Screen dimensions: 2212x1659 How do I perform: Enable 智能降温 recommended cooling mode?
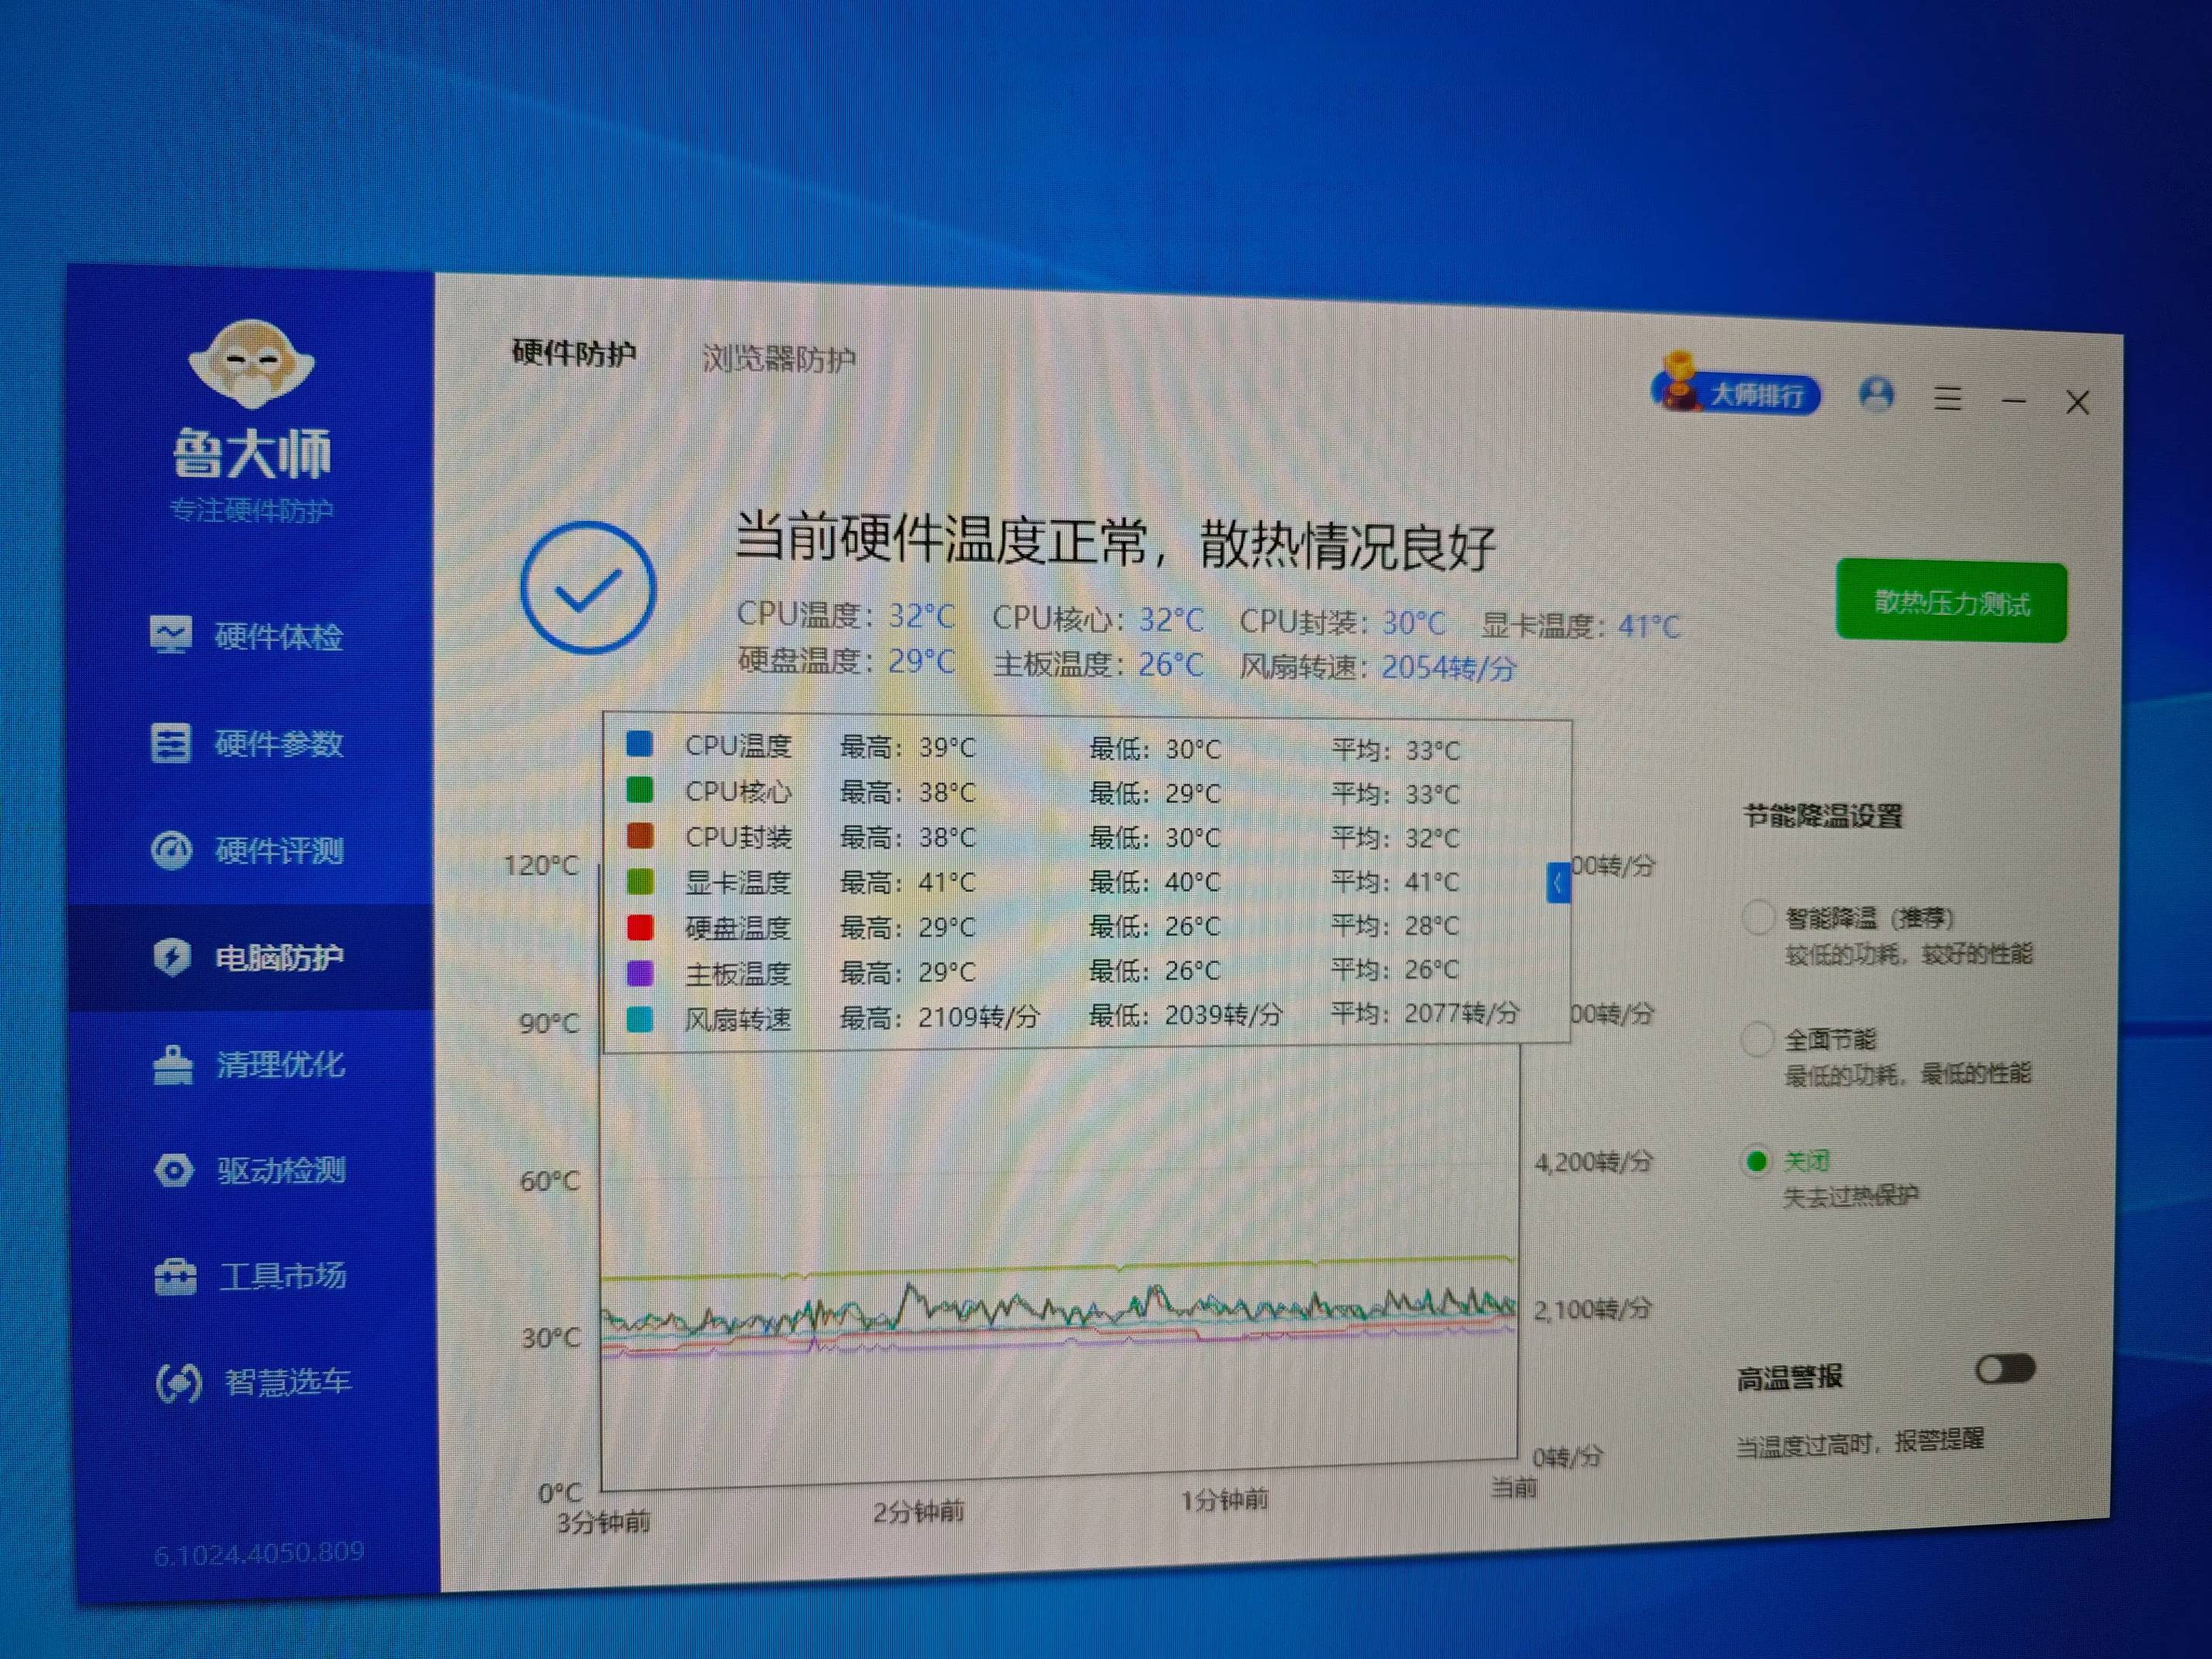pyautogui.click(x=1757, y=918)
